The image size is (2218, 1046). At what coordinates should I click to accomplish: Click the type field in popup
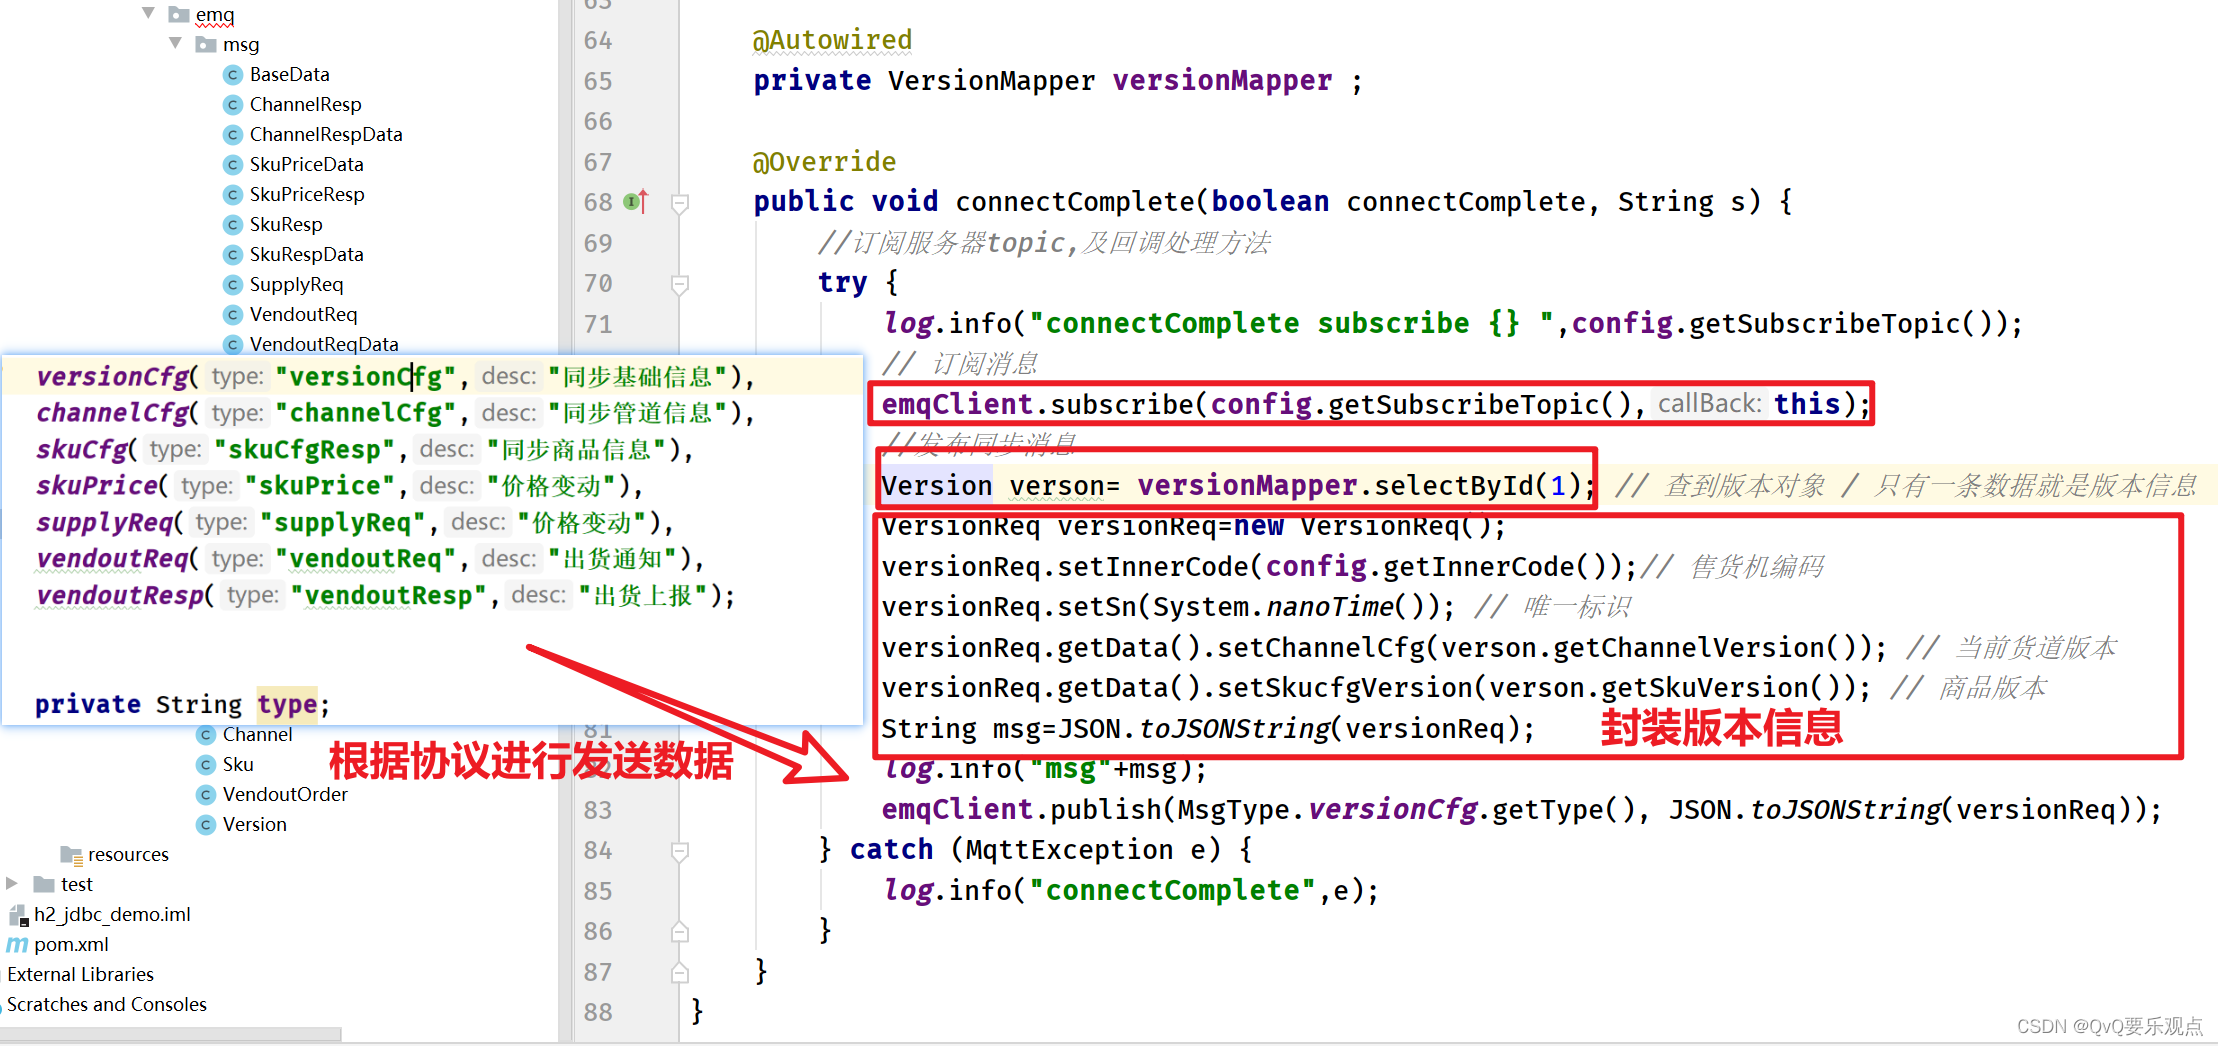[x=287, y=705]
